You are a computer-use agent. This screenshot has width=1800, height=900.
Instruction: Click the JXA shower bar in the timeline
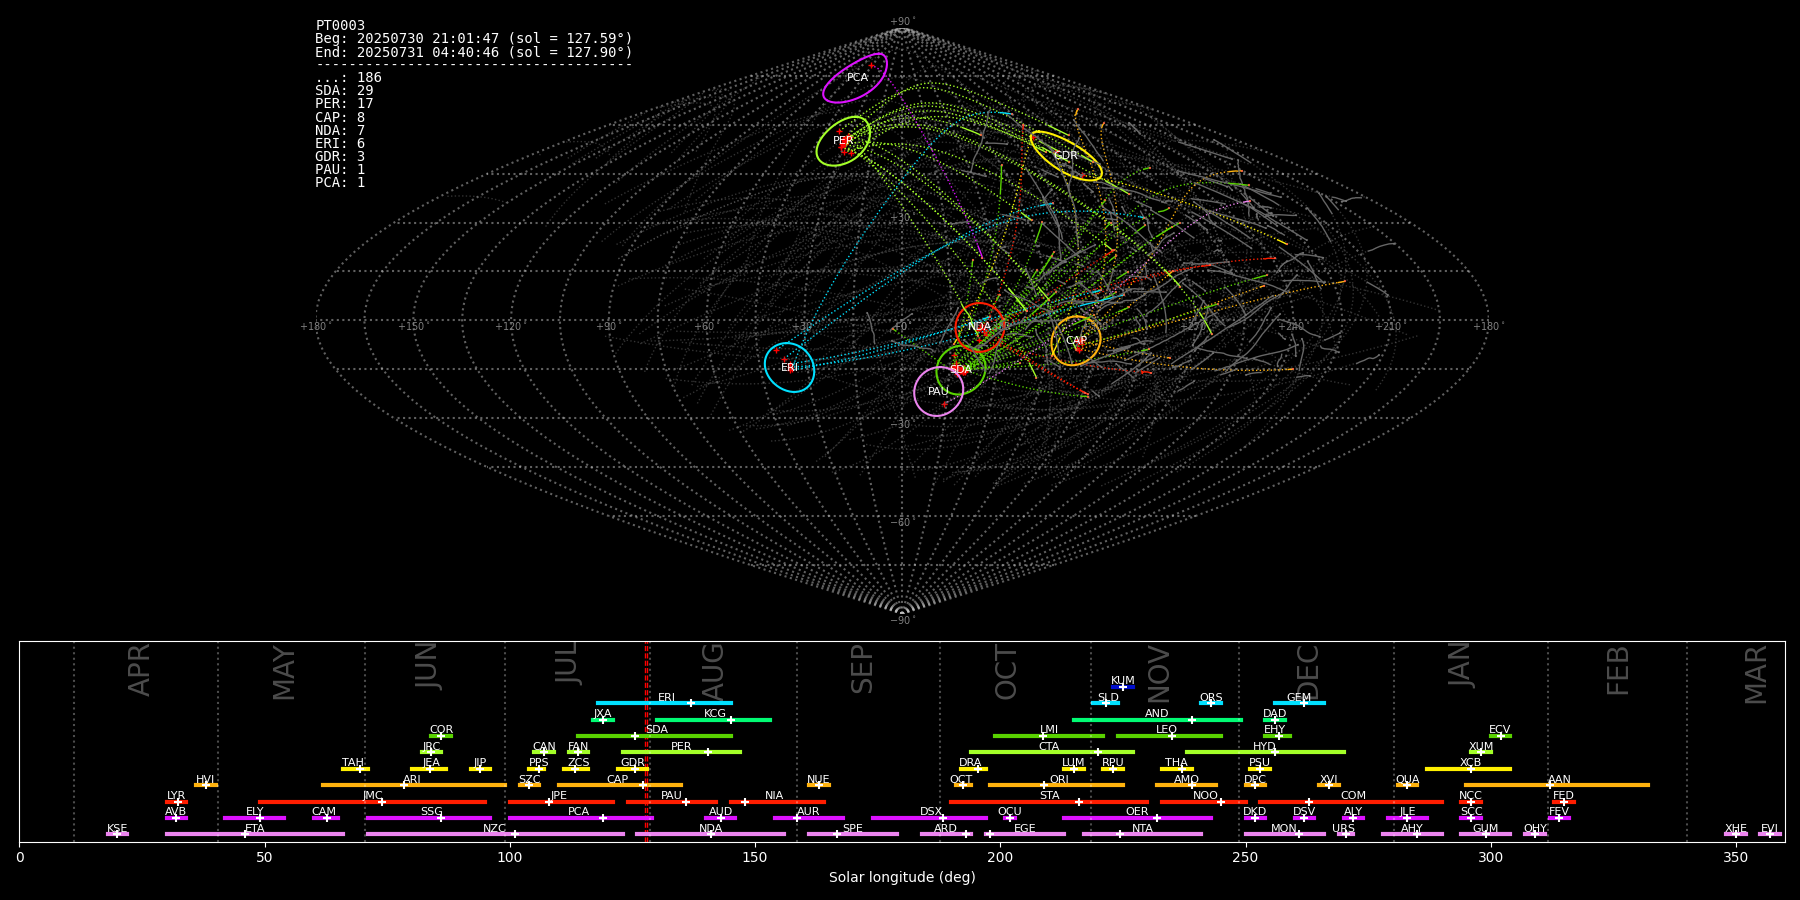[603, 720]
